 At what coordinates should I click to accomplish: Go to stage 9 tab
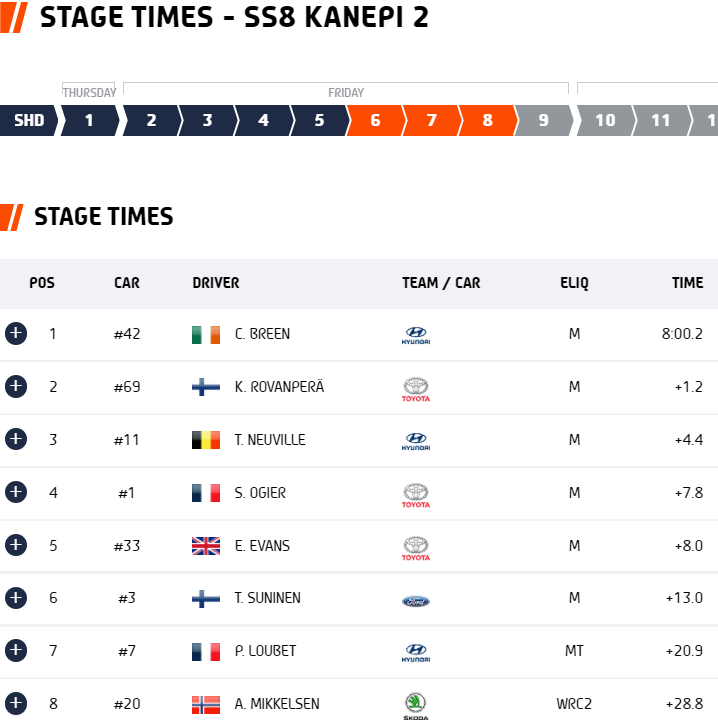pos(543,120)
